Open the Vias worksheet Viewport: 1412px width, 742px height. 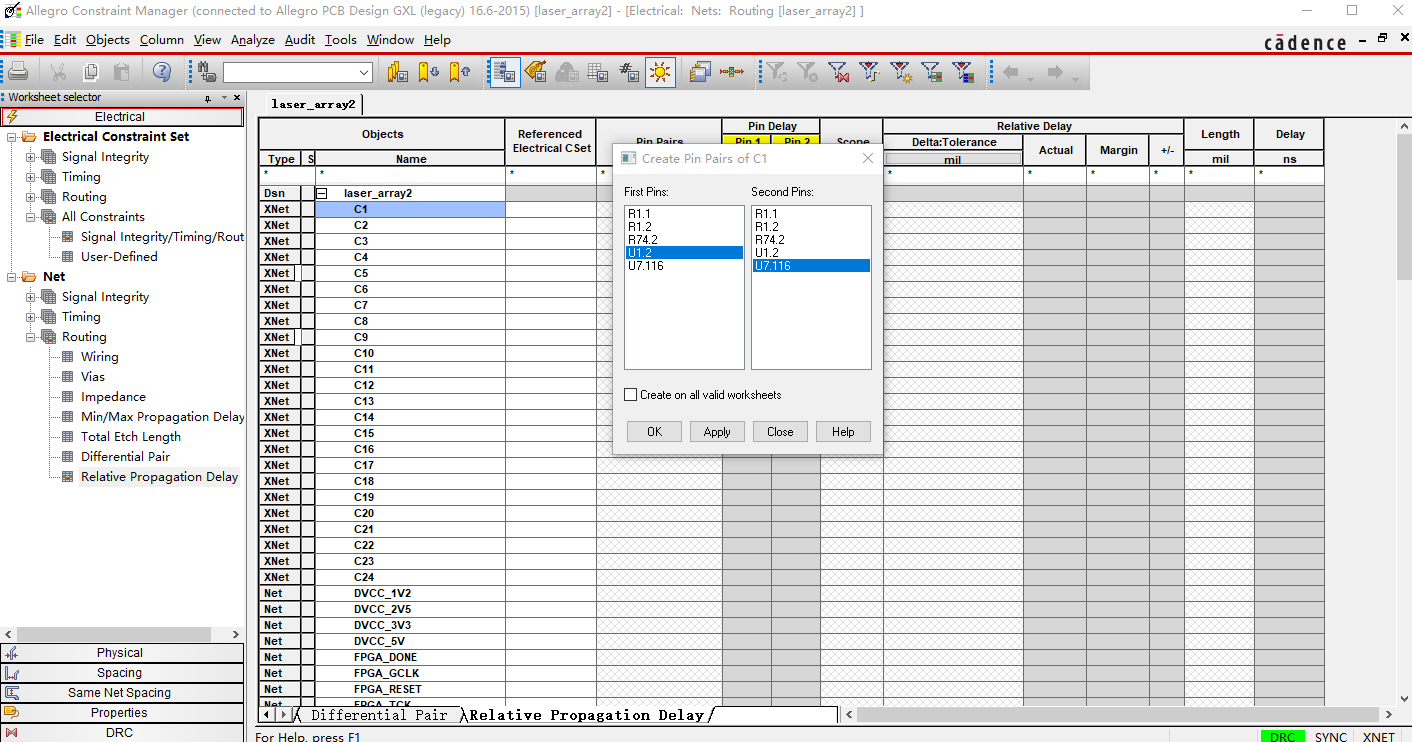pyautogui.click(x=93, y=377)
